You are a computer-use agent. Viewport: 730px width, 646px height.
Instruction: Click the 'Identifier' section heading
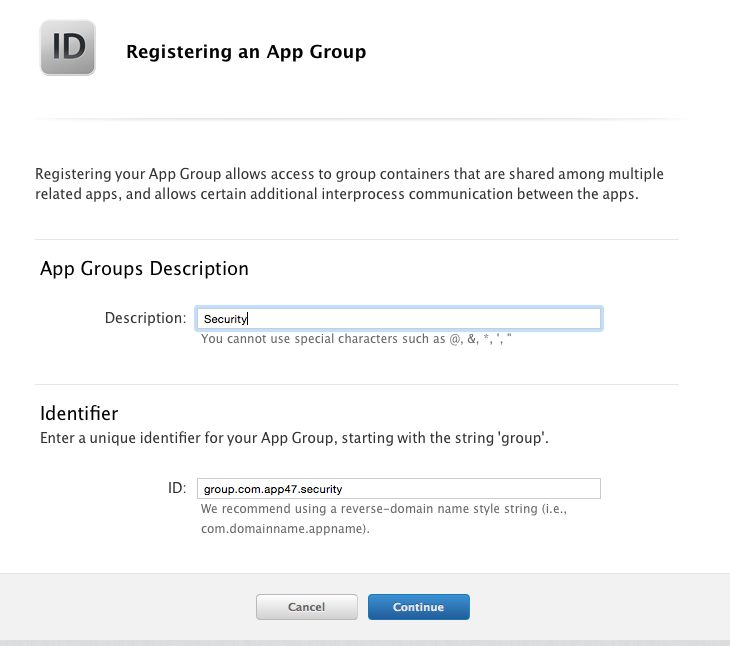click(x=79, y=413)
